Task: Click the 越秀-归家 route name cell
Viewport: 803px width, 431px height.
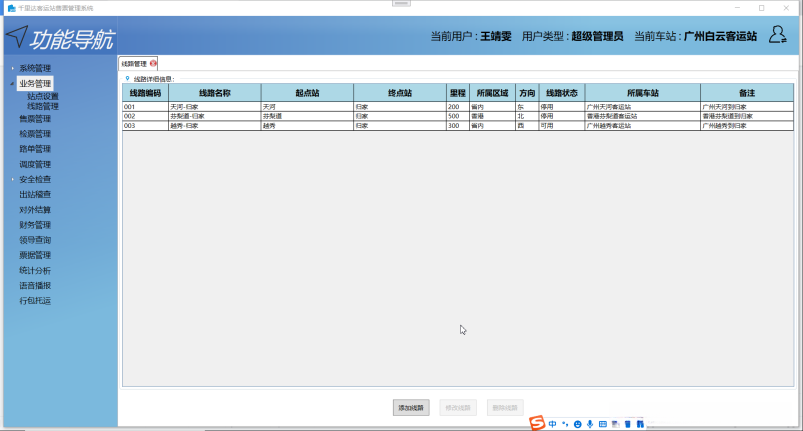Action: [x=215, y=125]
